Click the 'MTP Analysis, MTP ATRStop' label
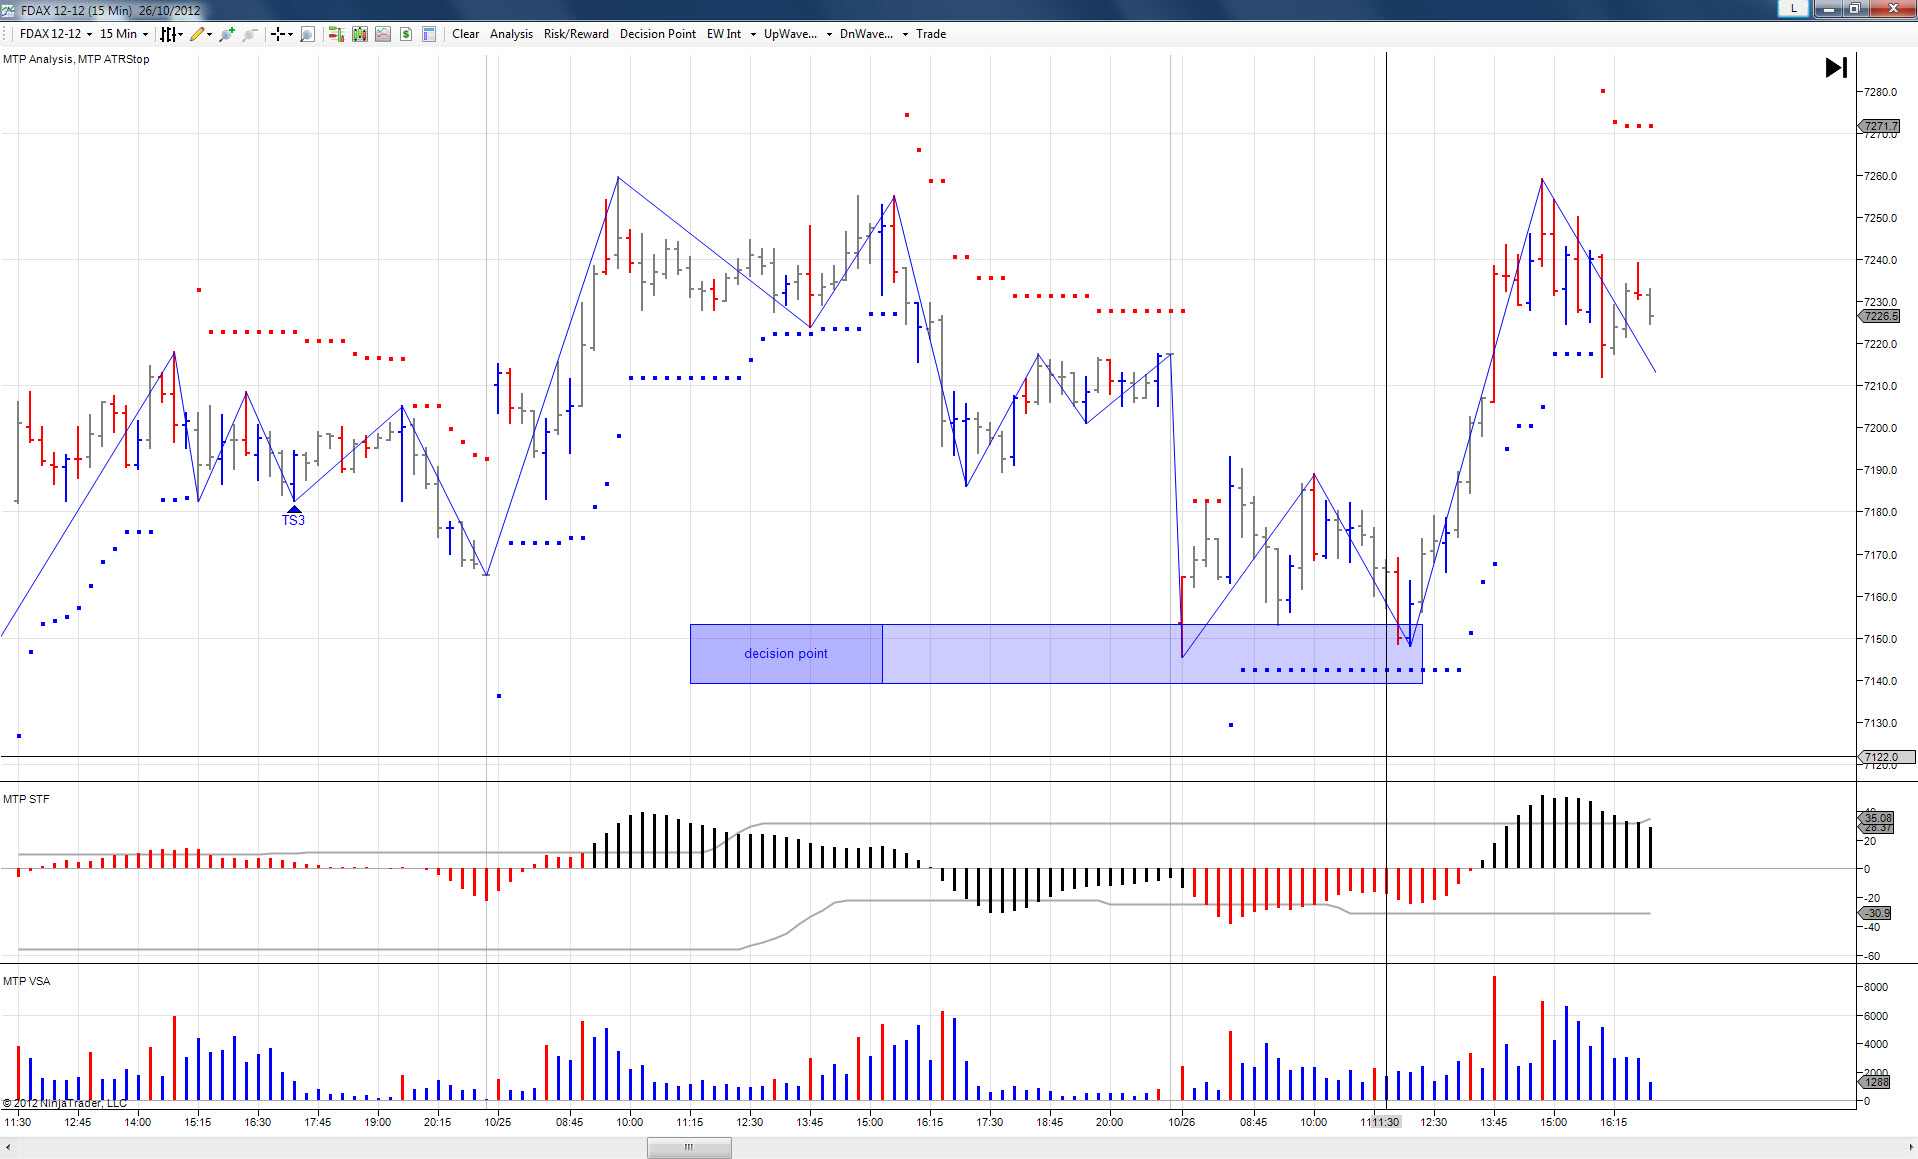1918x1159 pixels. coord(76,59)
